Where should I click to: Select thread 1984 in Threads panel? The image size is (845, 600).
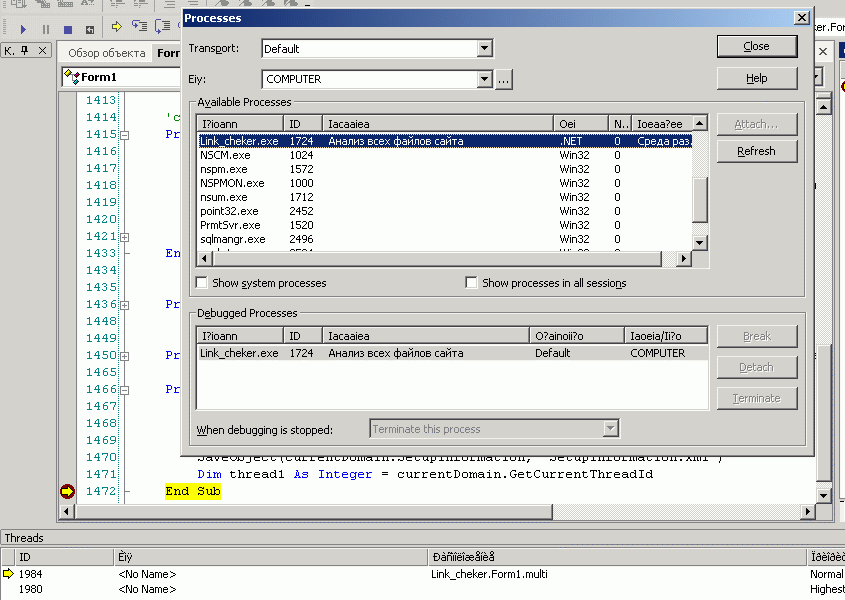pyautogui.click(x=422, y=574)
